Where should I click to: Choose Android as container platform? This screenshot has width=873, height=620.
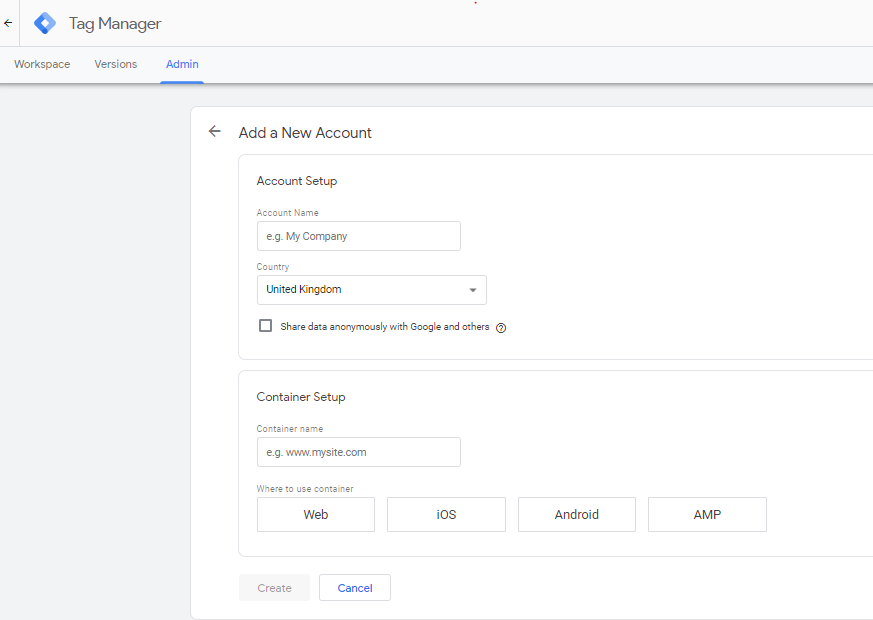[577, 514]
